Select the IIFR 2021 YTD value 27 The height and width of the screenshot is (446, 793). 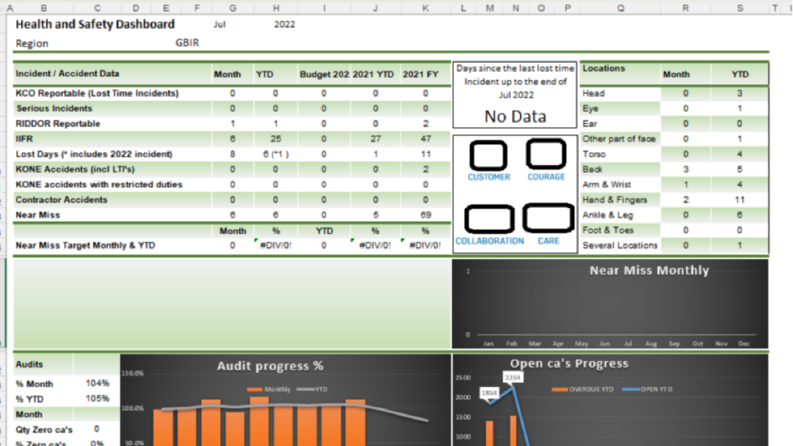pyautogui.click(x=375, y=139)
